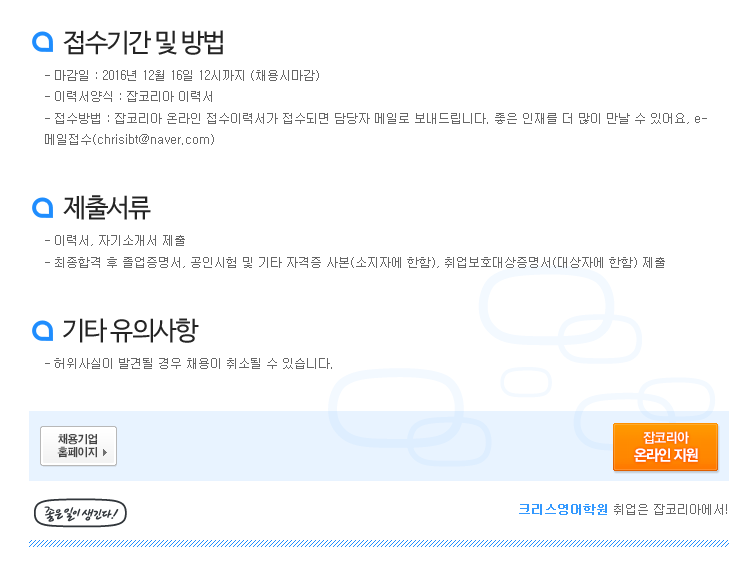The width and height of the screenshot is (756, 571).
Task: Click the 이력서양식 잡코리아 이력서 line
Action: point(129,97)
